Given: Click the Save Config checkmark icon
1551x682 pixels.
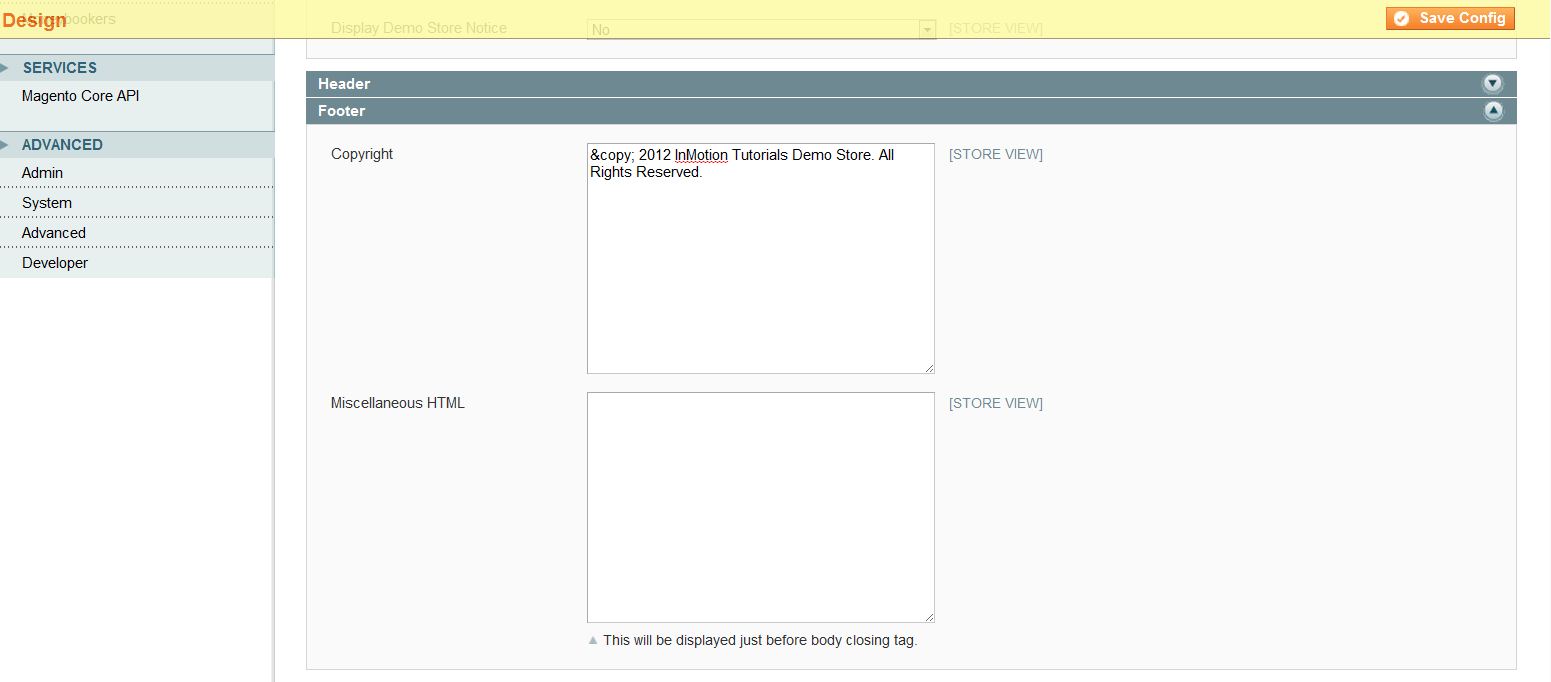Looking at the screenshot, I should pos(1402,18).
